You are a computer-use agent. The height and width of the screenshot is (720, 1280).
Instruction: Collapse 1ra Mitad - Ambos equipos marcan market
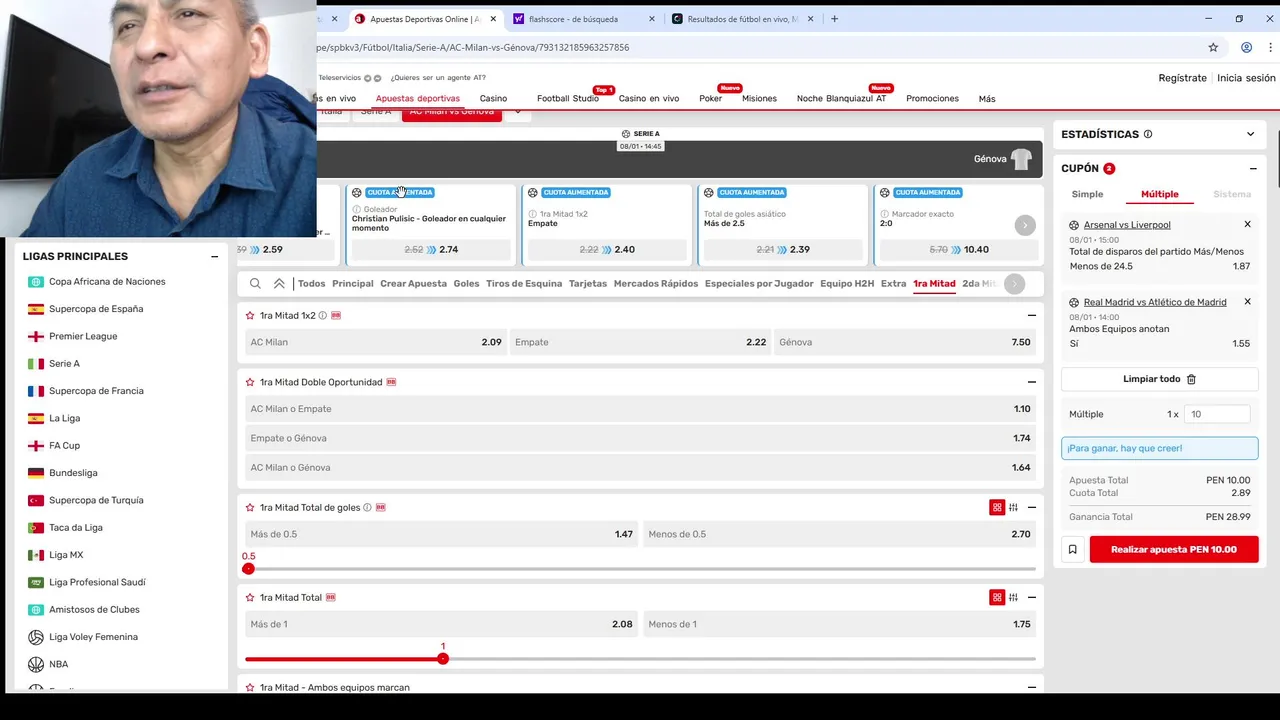coord(1031,687)
